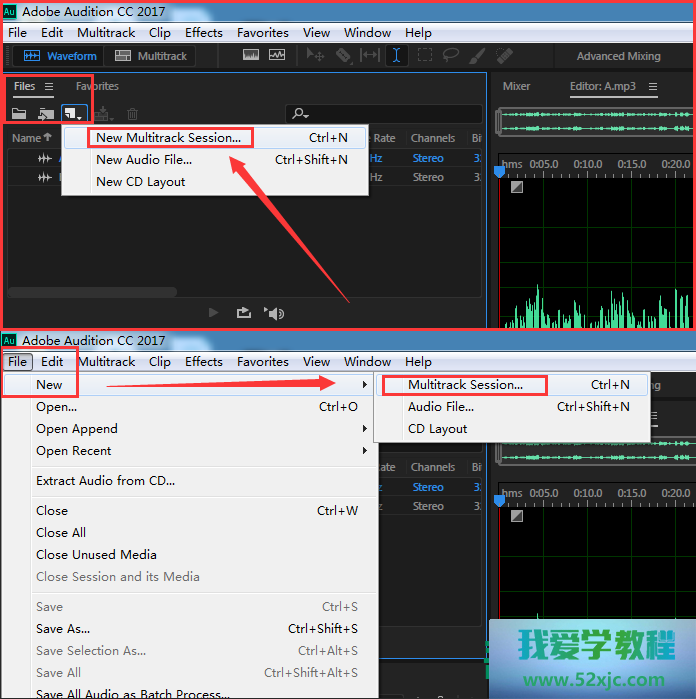This screenshot has width=696, height=699.
Task: Select the Razor tool in the toolbar
Action: click(x=343, y=56)
